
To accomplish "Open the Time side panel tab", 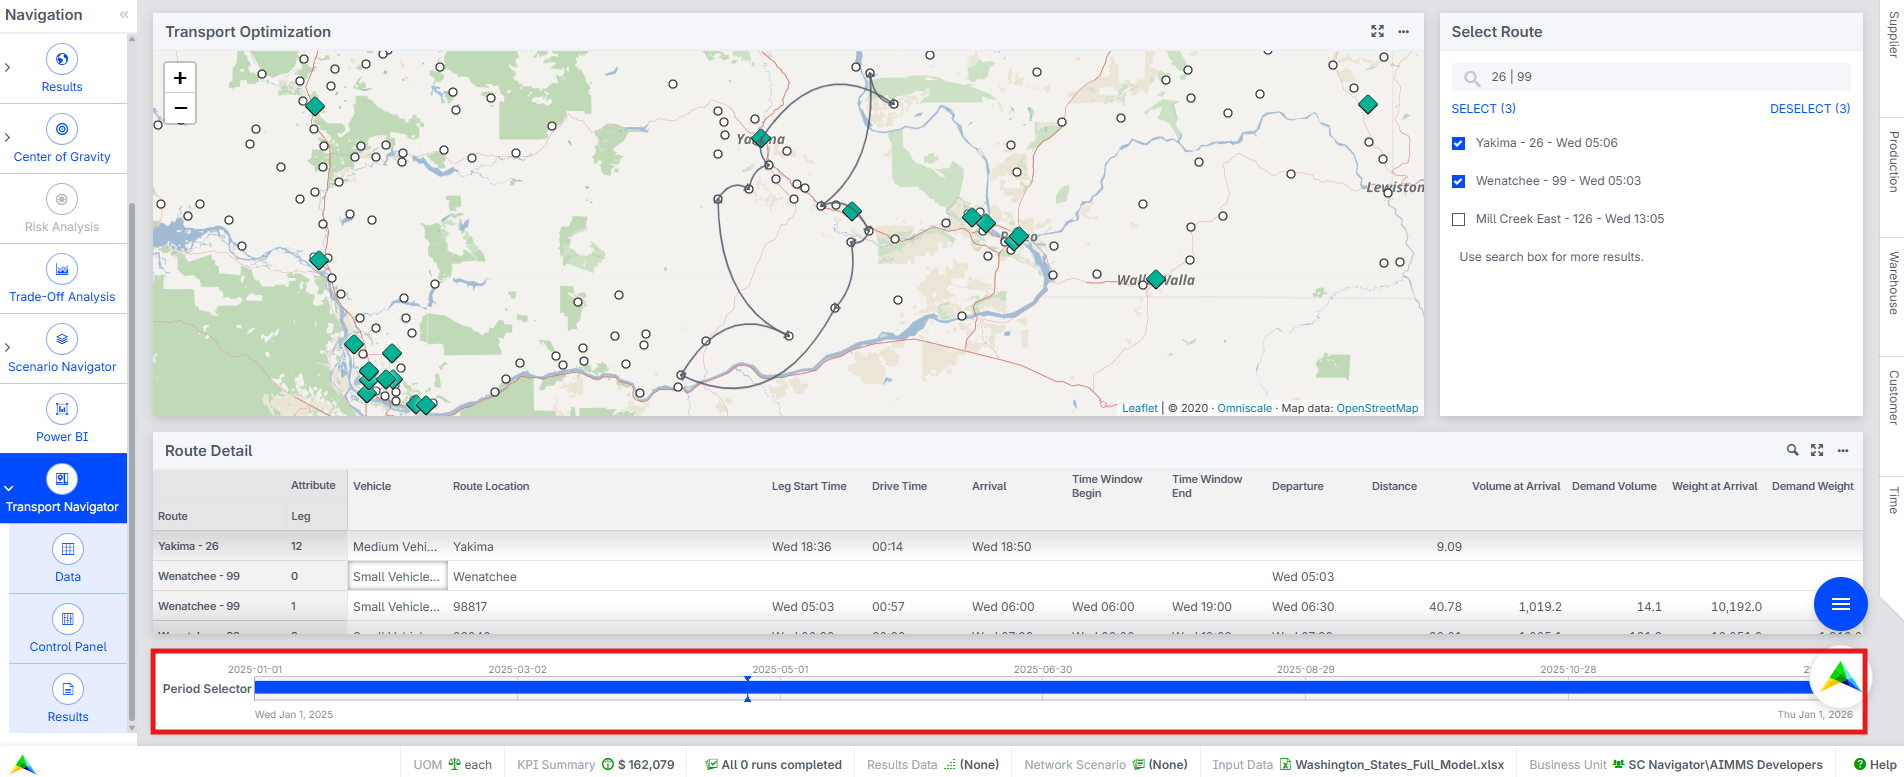I will [1892, 500].
